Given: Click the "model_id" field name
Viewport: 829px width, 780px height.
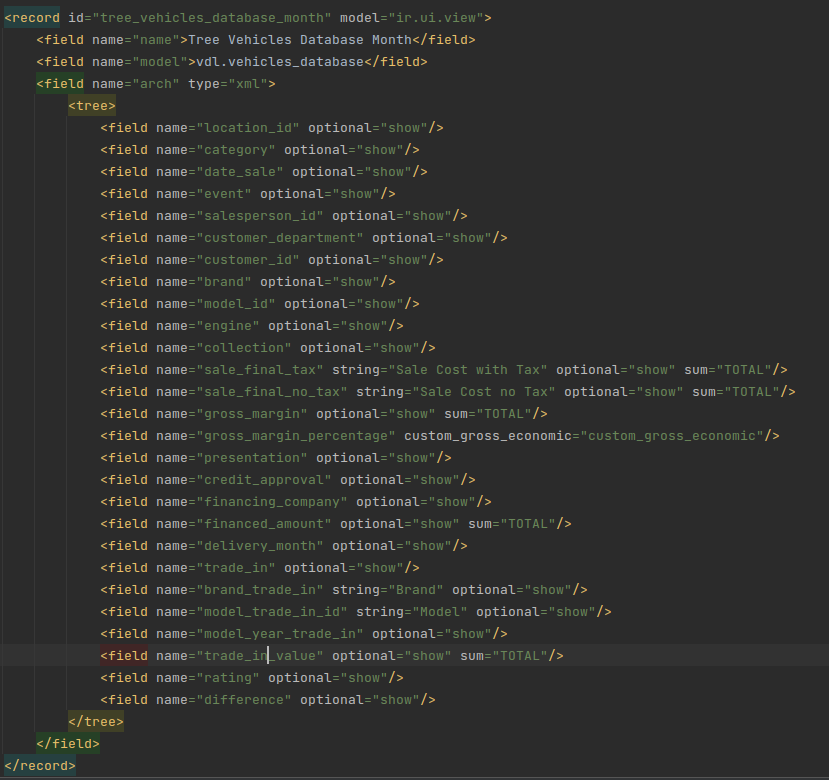Looking at the screenshot, I should tap(236, 304).
